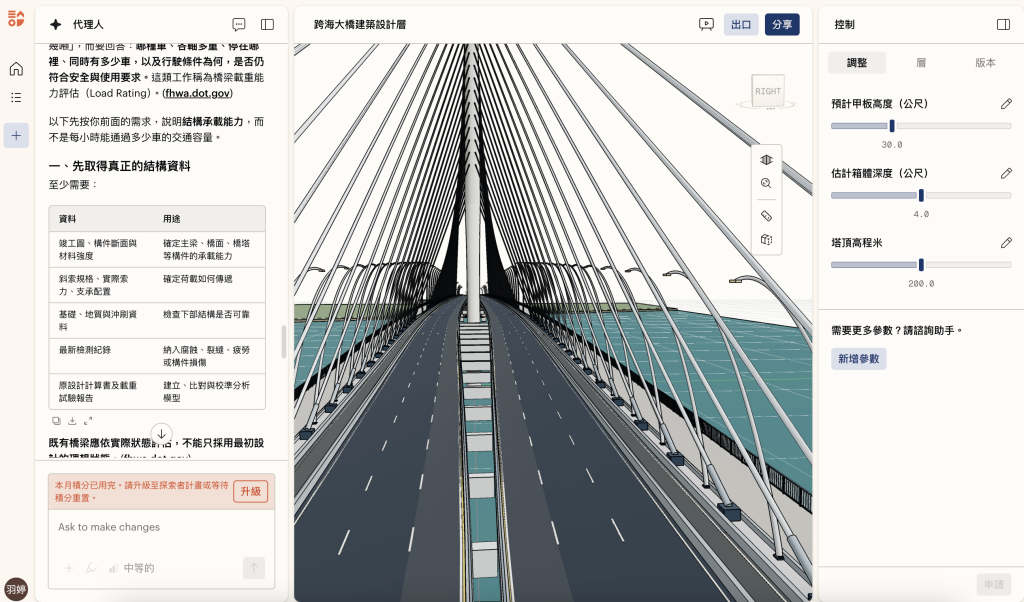Switch to the 調整 tab

point(857,63)
